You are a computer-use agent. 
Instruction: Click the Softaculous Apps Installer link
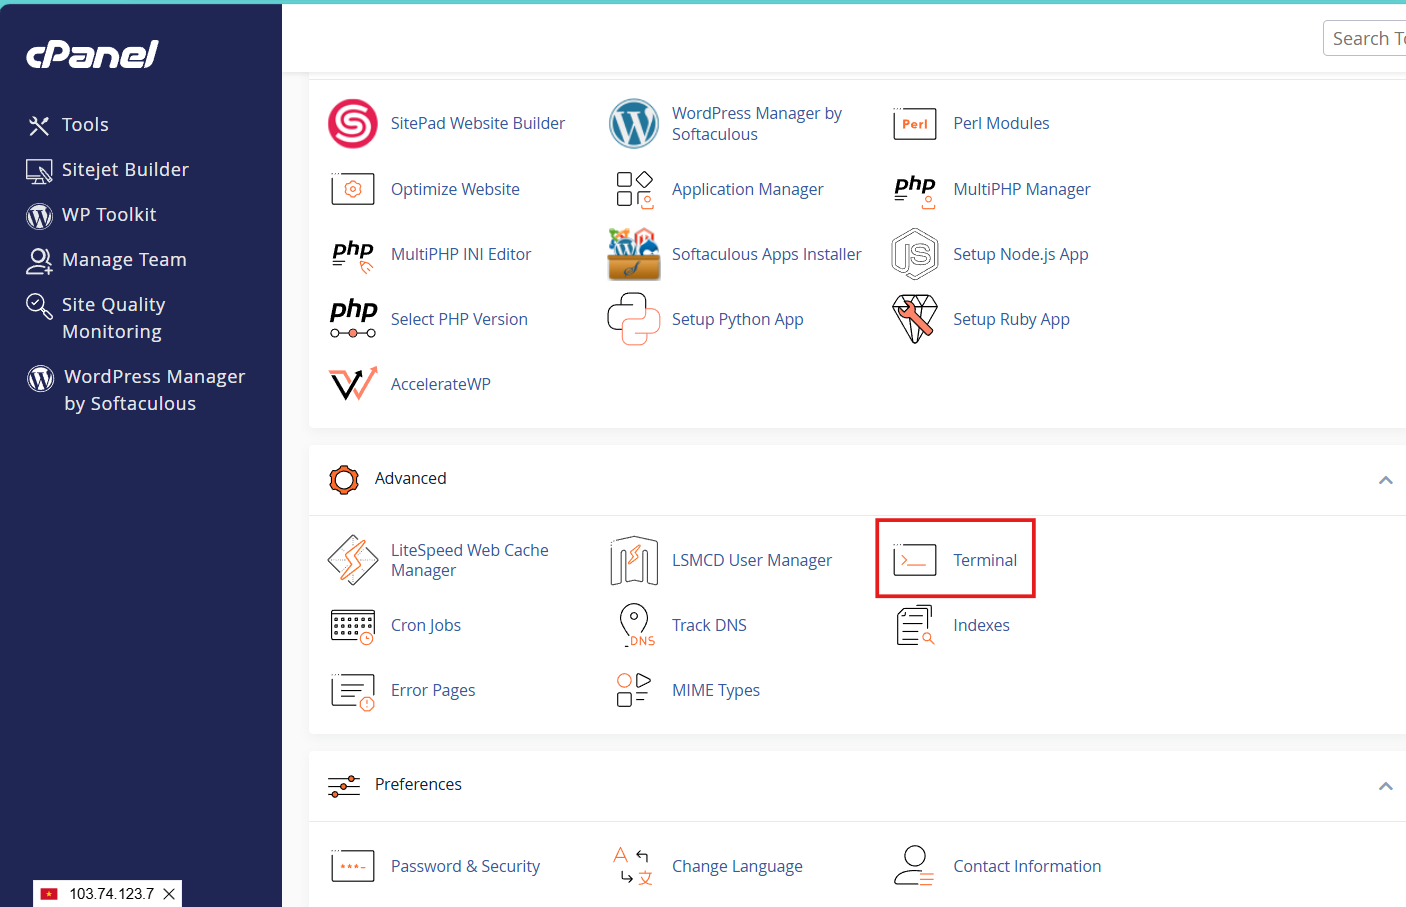[766, 254]
